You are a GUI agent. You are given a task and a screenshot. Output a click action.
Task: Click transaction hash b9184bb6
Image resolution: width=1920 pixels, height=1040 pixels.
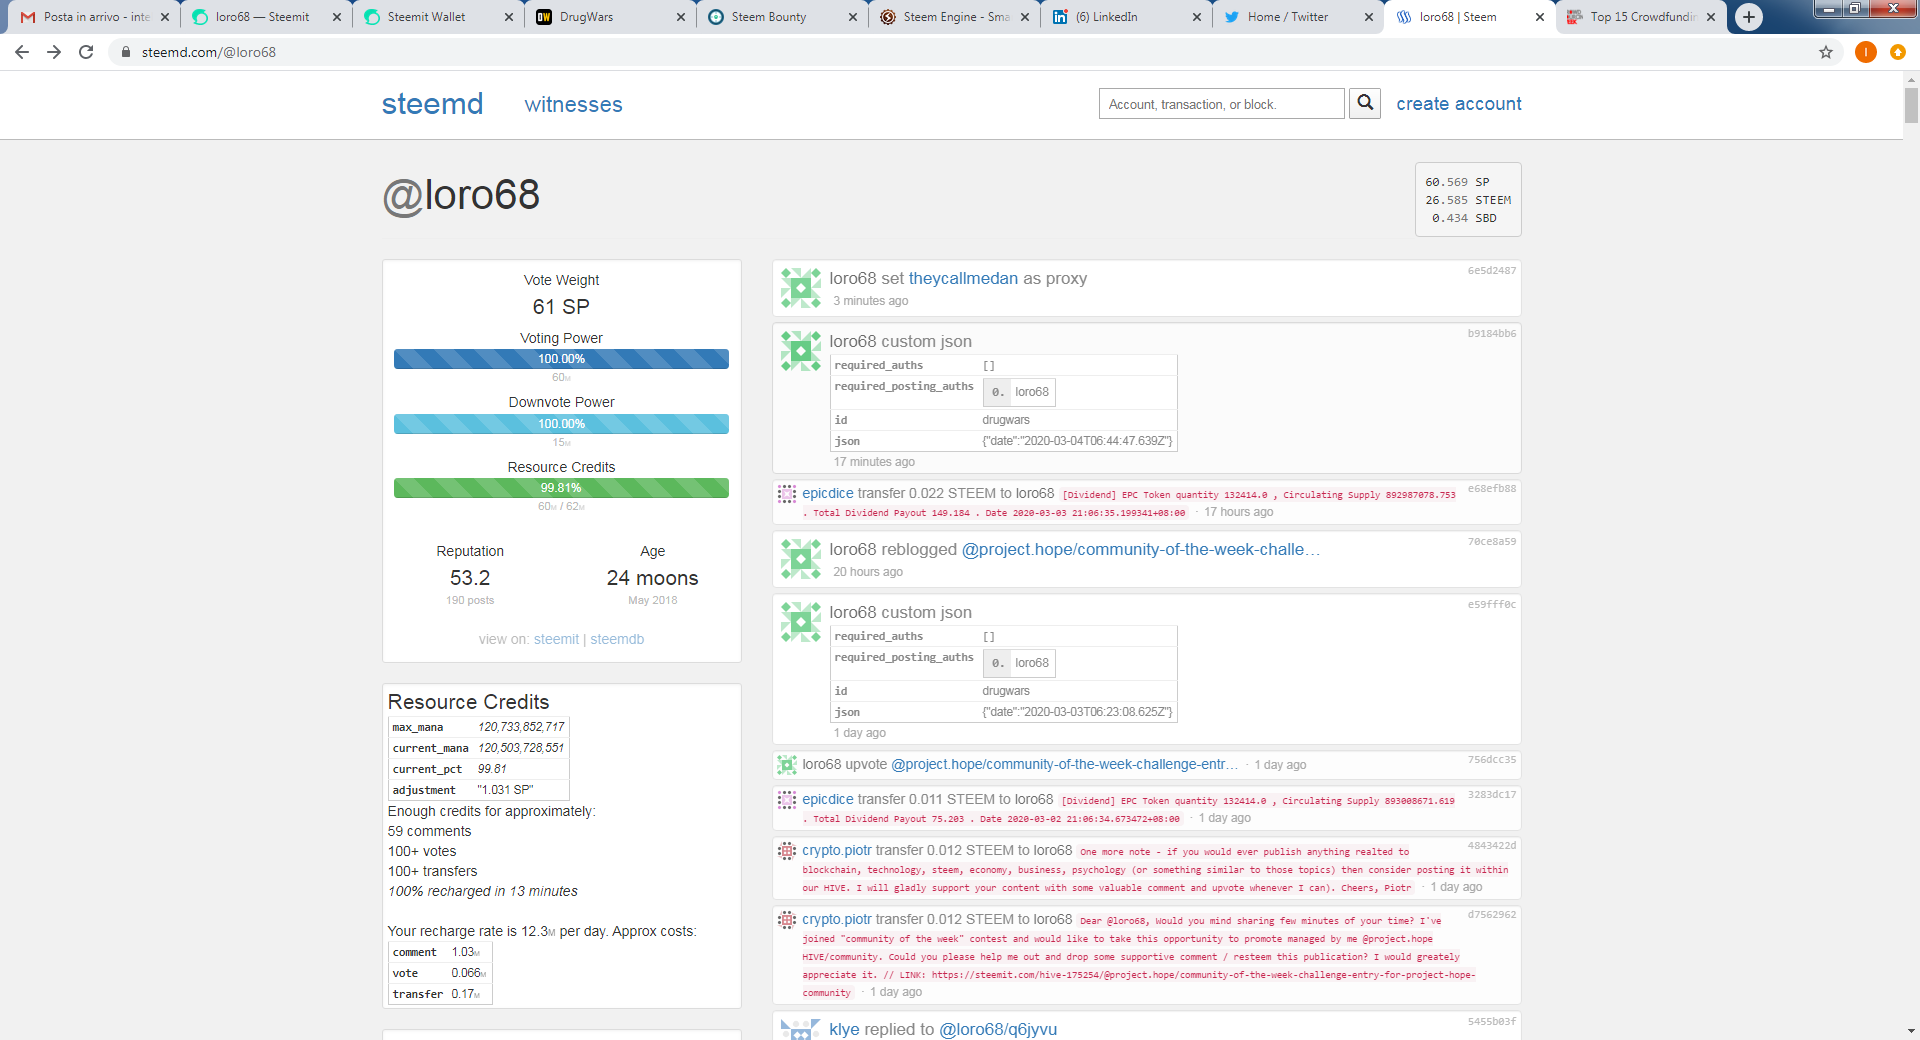point(1491,334)
